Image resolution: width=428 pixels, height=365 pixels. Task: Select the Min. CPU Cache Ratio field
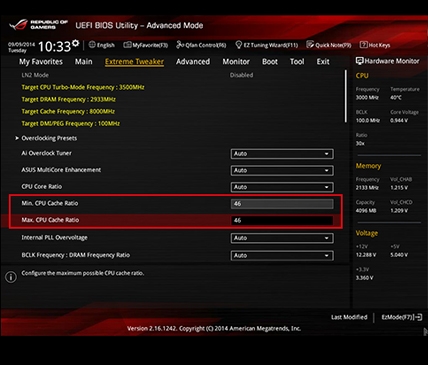282,203
